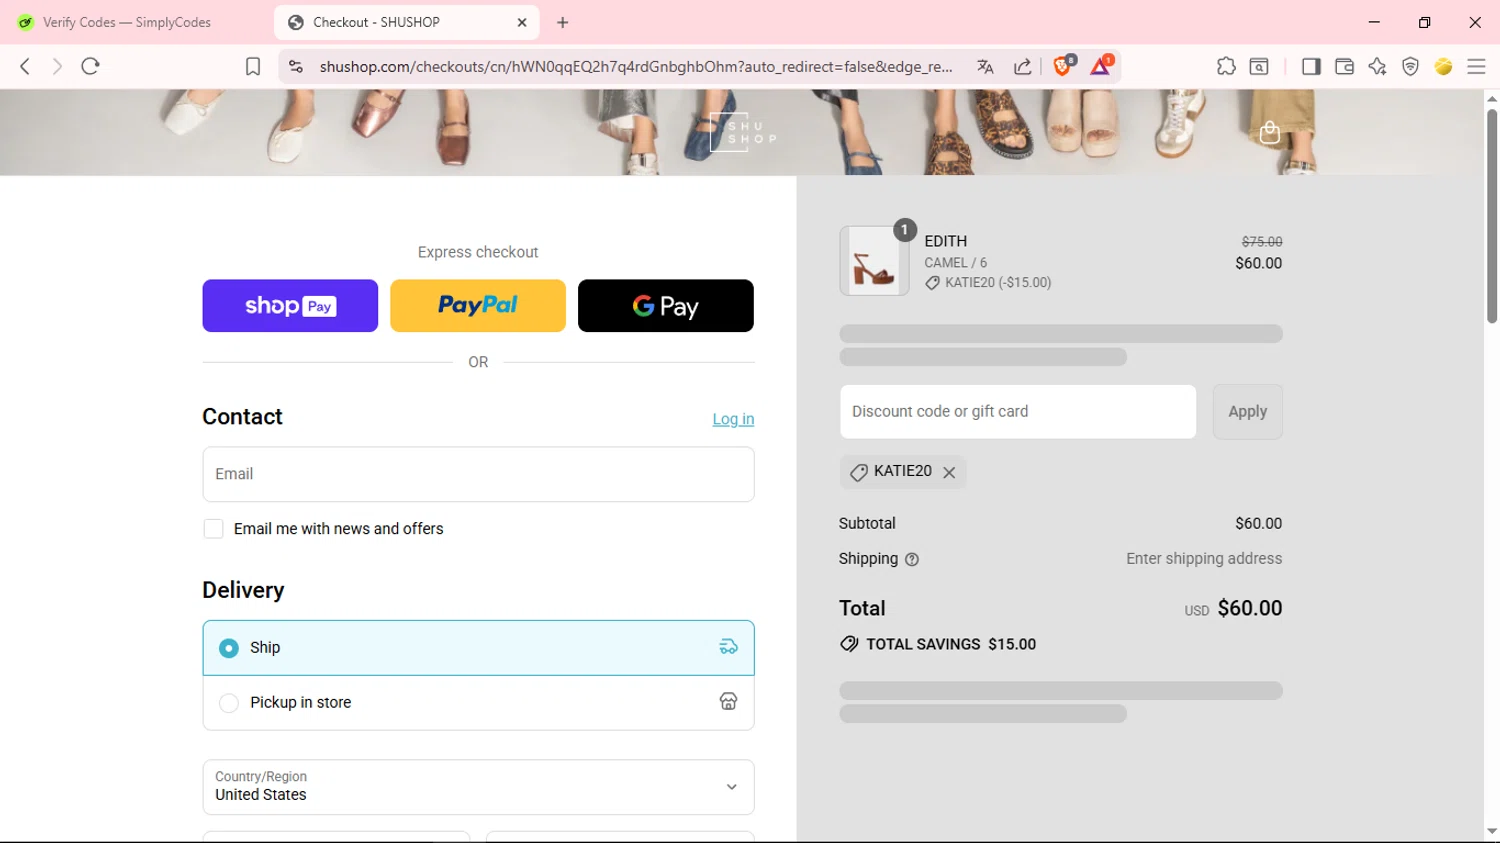Viewport: 1500px width, 843px height.
Task: Click the delivery truck icon
Action: point(728,647)
